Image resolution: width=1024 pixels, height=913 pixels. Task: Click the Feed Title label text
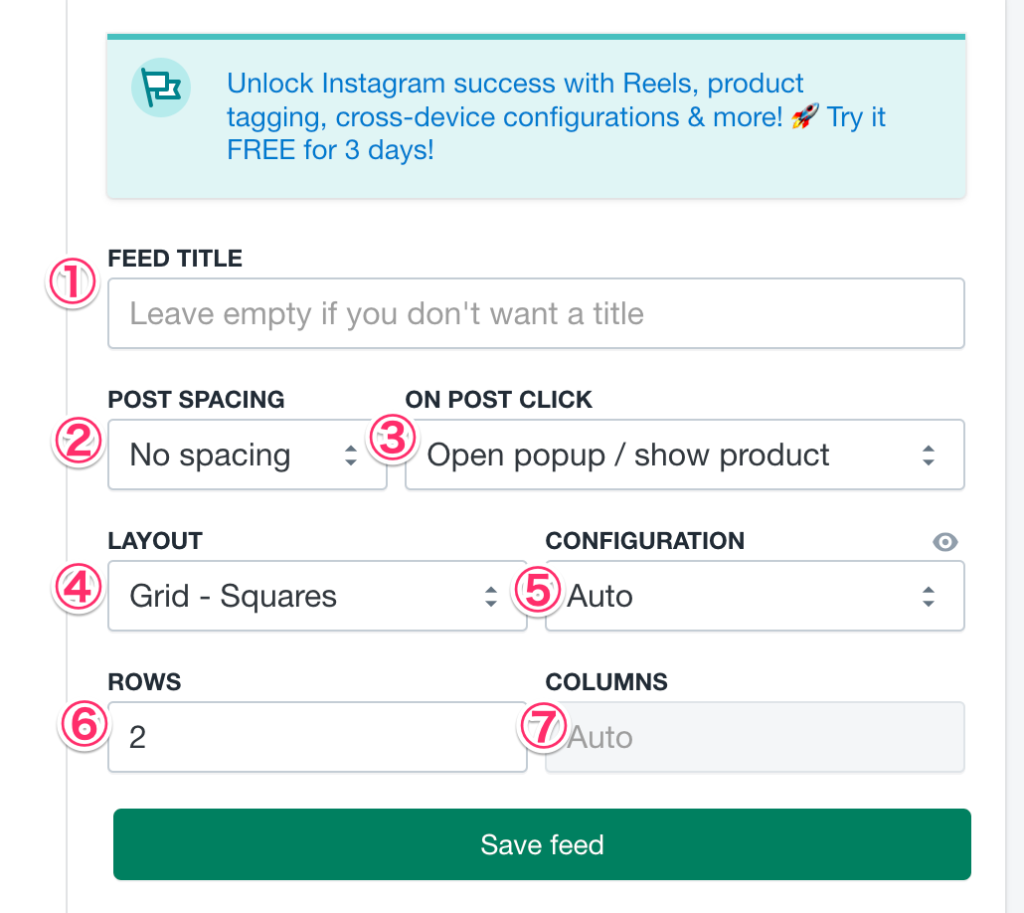pyautogui.click(x=175, y=258)
